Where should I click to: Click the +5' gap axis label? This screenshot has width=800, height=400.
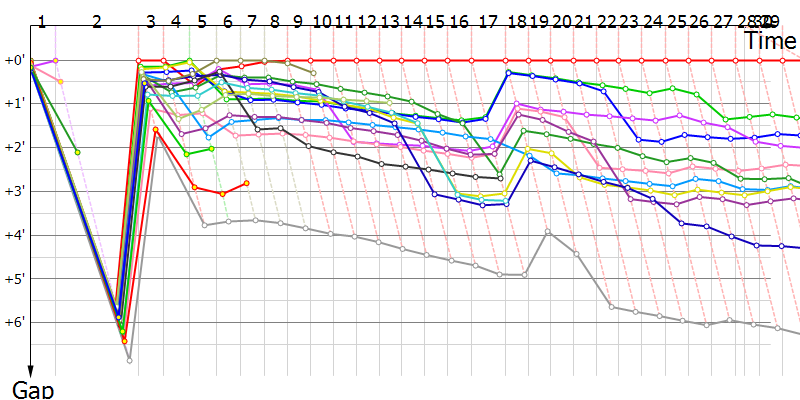[14, 279]
